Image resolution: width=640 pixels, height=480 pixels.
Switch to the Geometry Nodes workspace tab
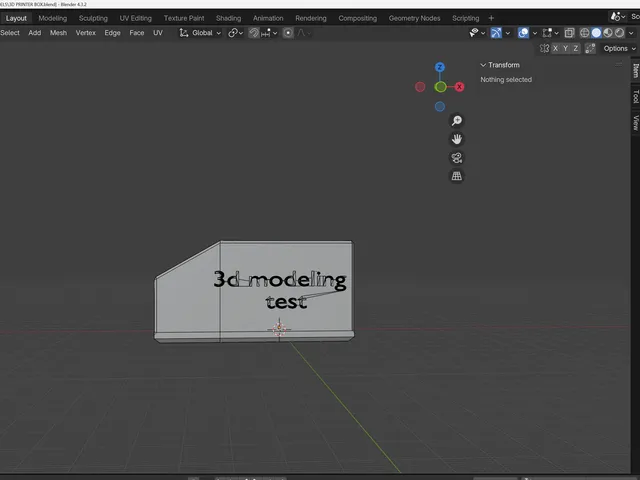[414, 18]
